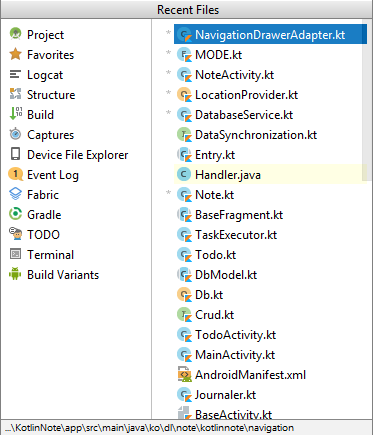Open the Gradle tool window

44,215
